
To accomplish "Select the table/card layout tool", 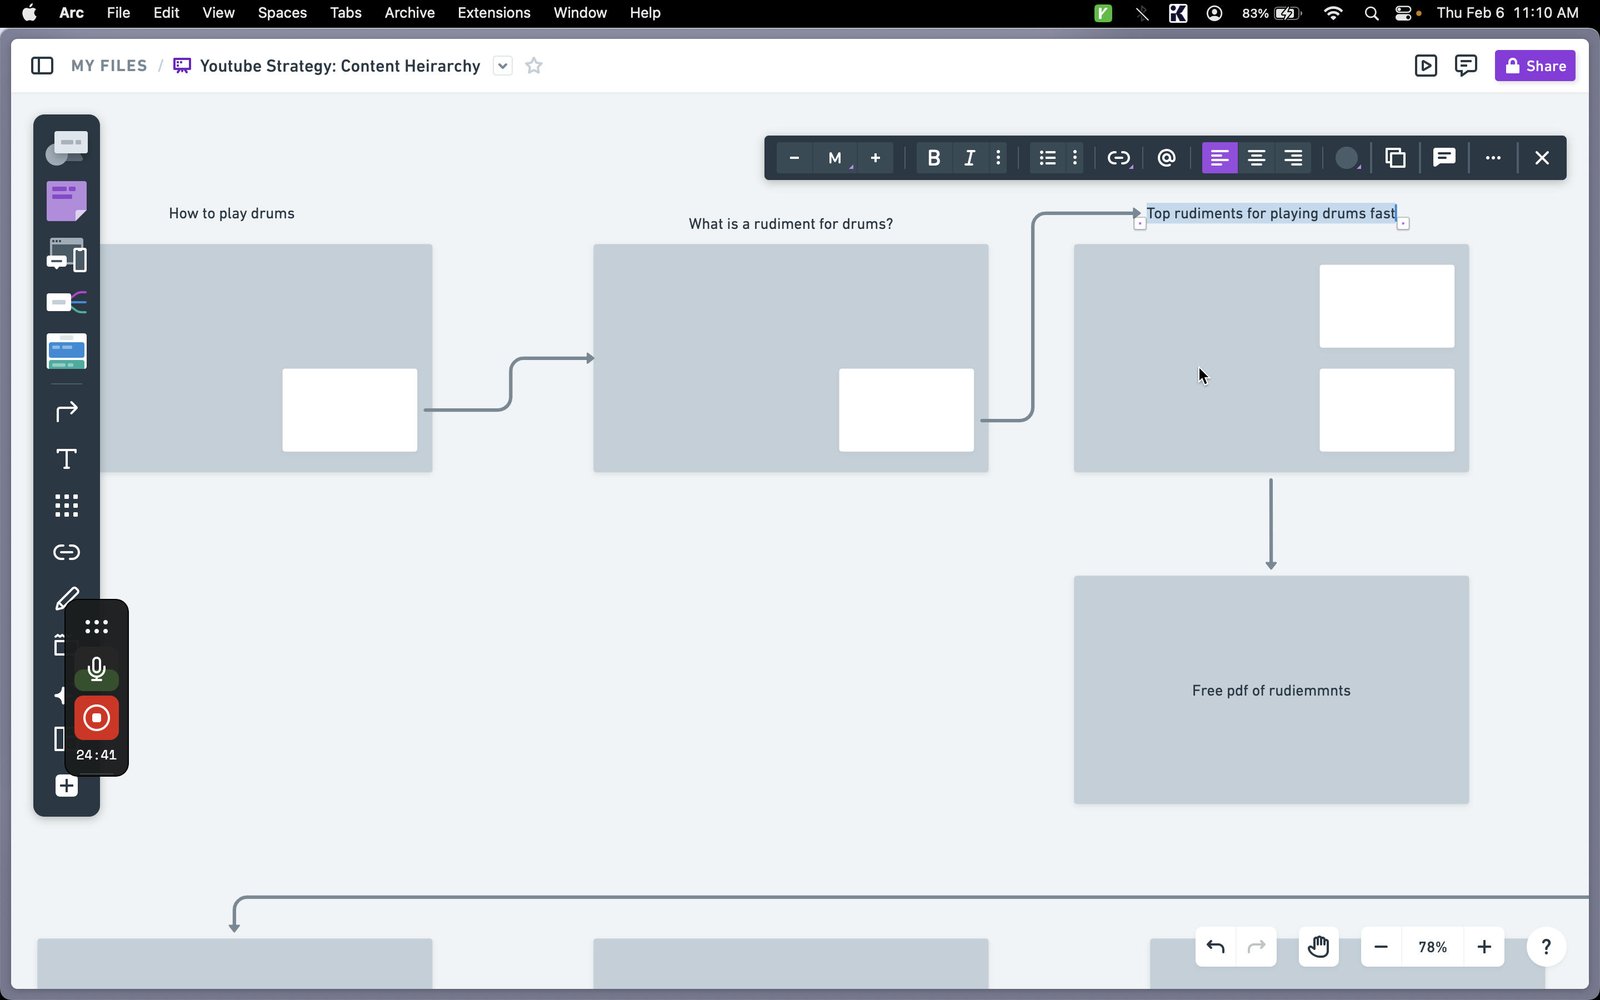I will (x=66, y=351).
